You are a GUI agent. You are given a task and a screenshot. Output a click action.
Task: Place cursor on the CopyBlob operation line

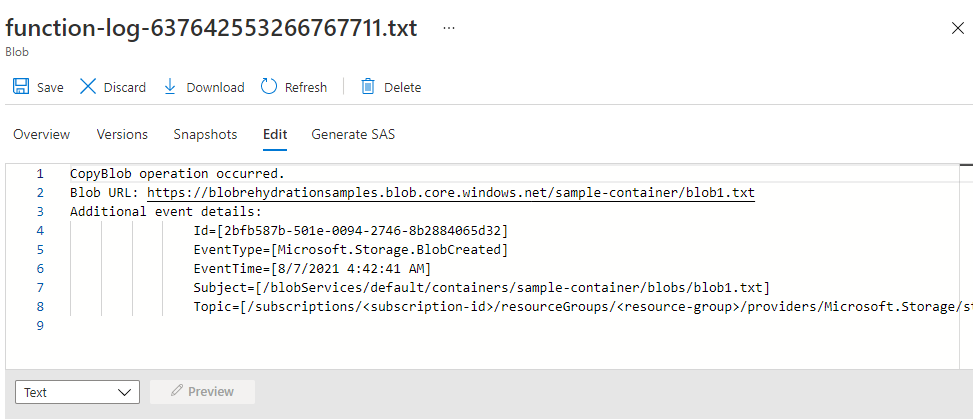[x=177, y=174]
